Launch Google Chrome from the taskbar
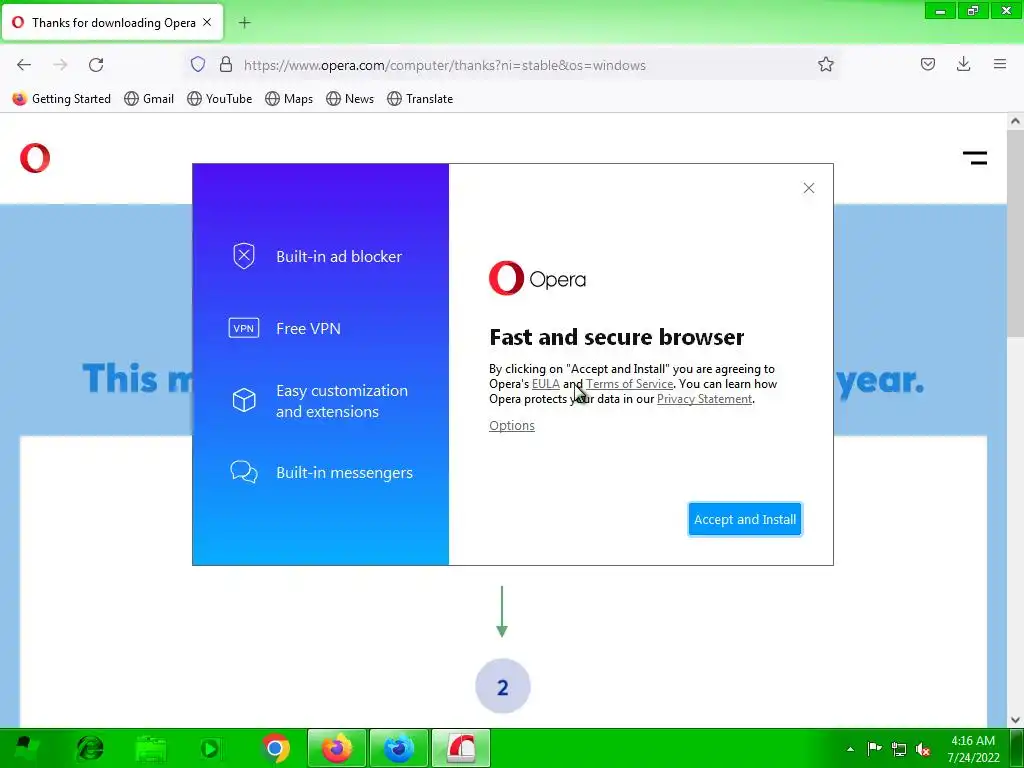This screenshot has height=768, width=1024. pyautogui.click(x=276, y=748)
